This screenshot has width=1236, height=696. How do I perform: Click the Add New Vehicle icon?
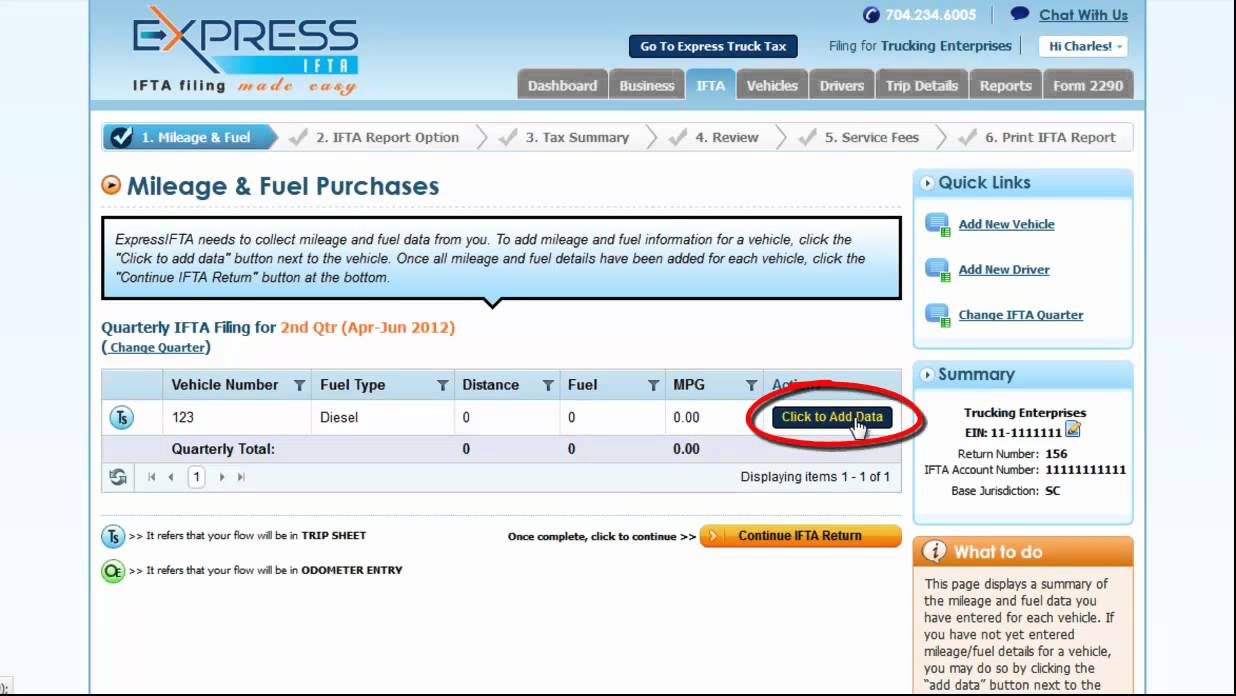(x=937, y=225)
